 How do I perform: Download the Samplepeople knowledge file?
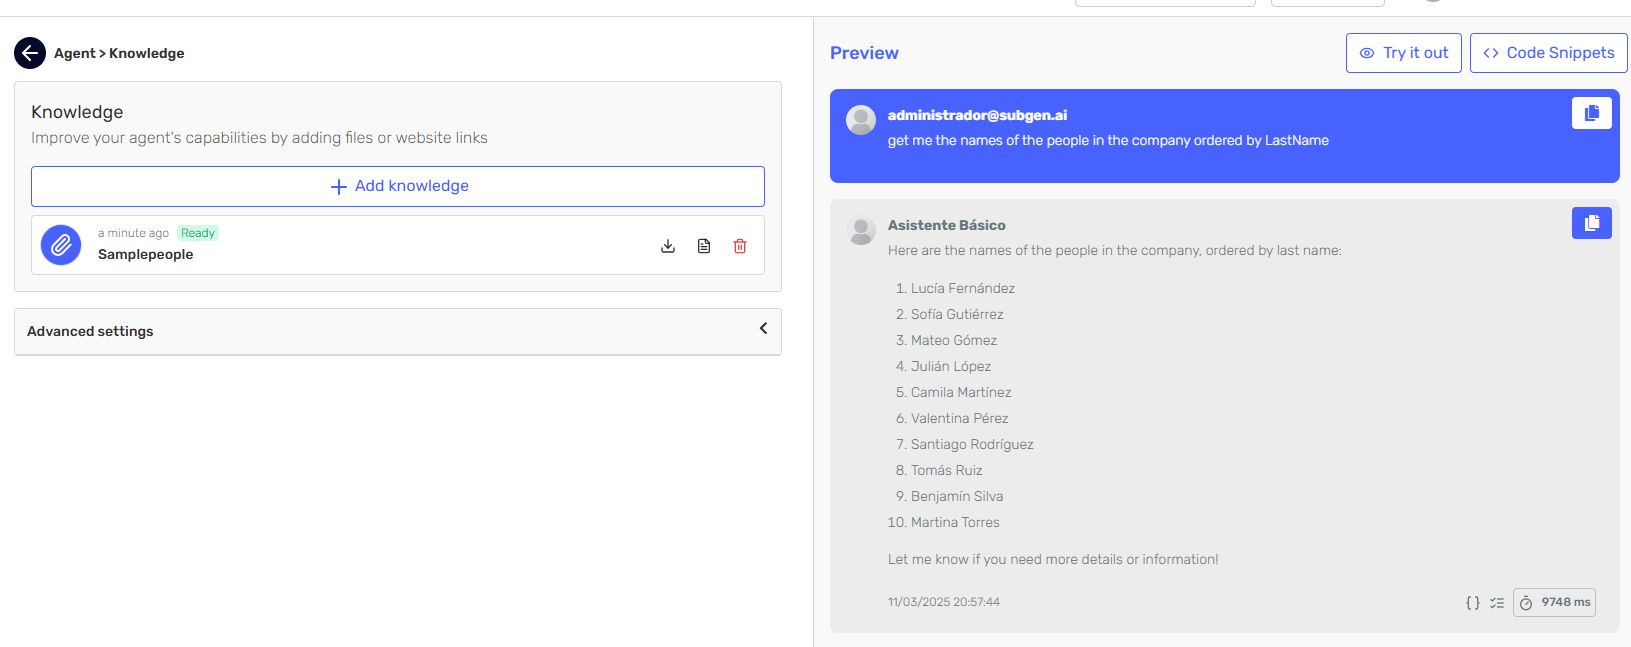(x=668, y=246)
